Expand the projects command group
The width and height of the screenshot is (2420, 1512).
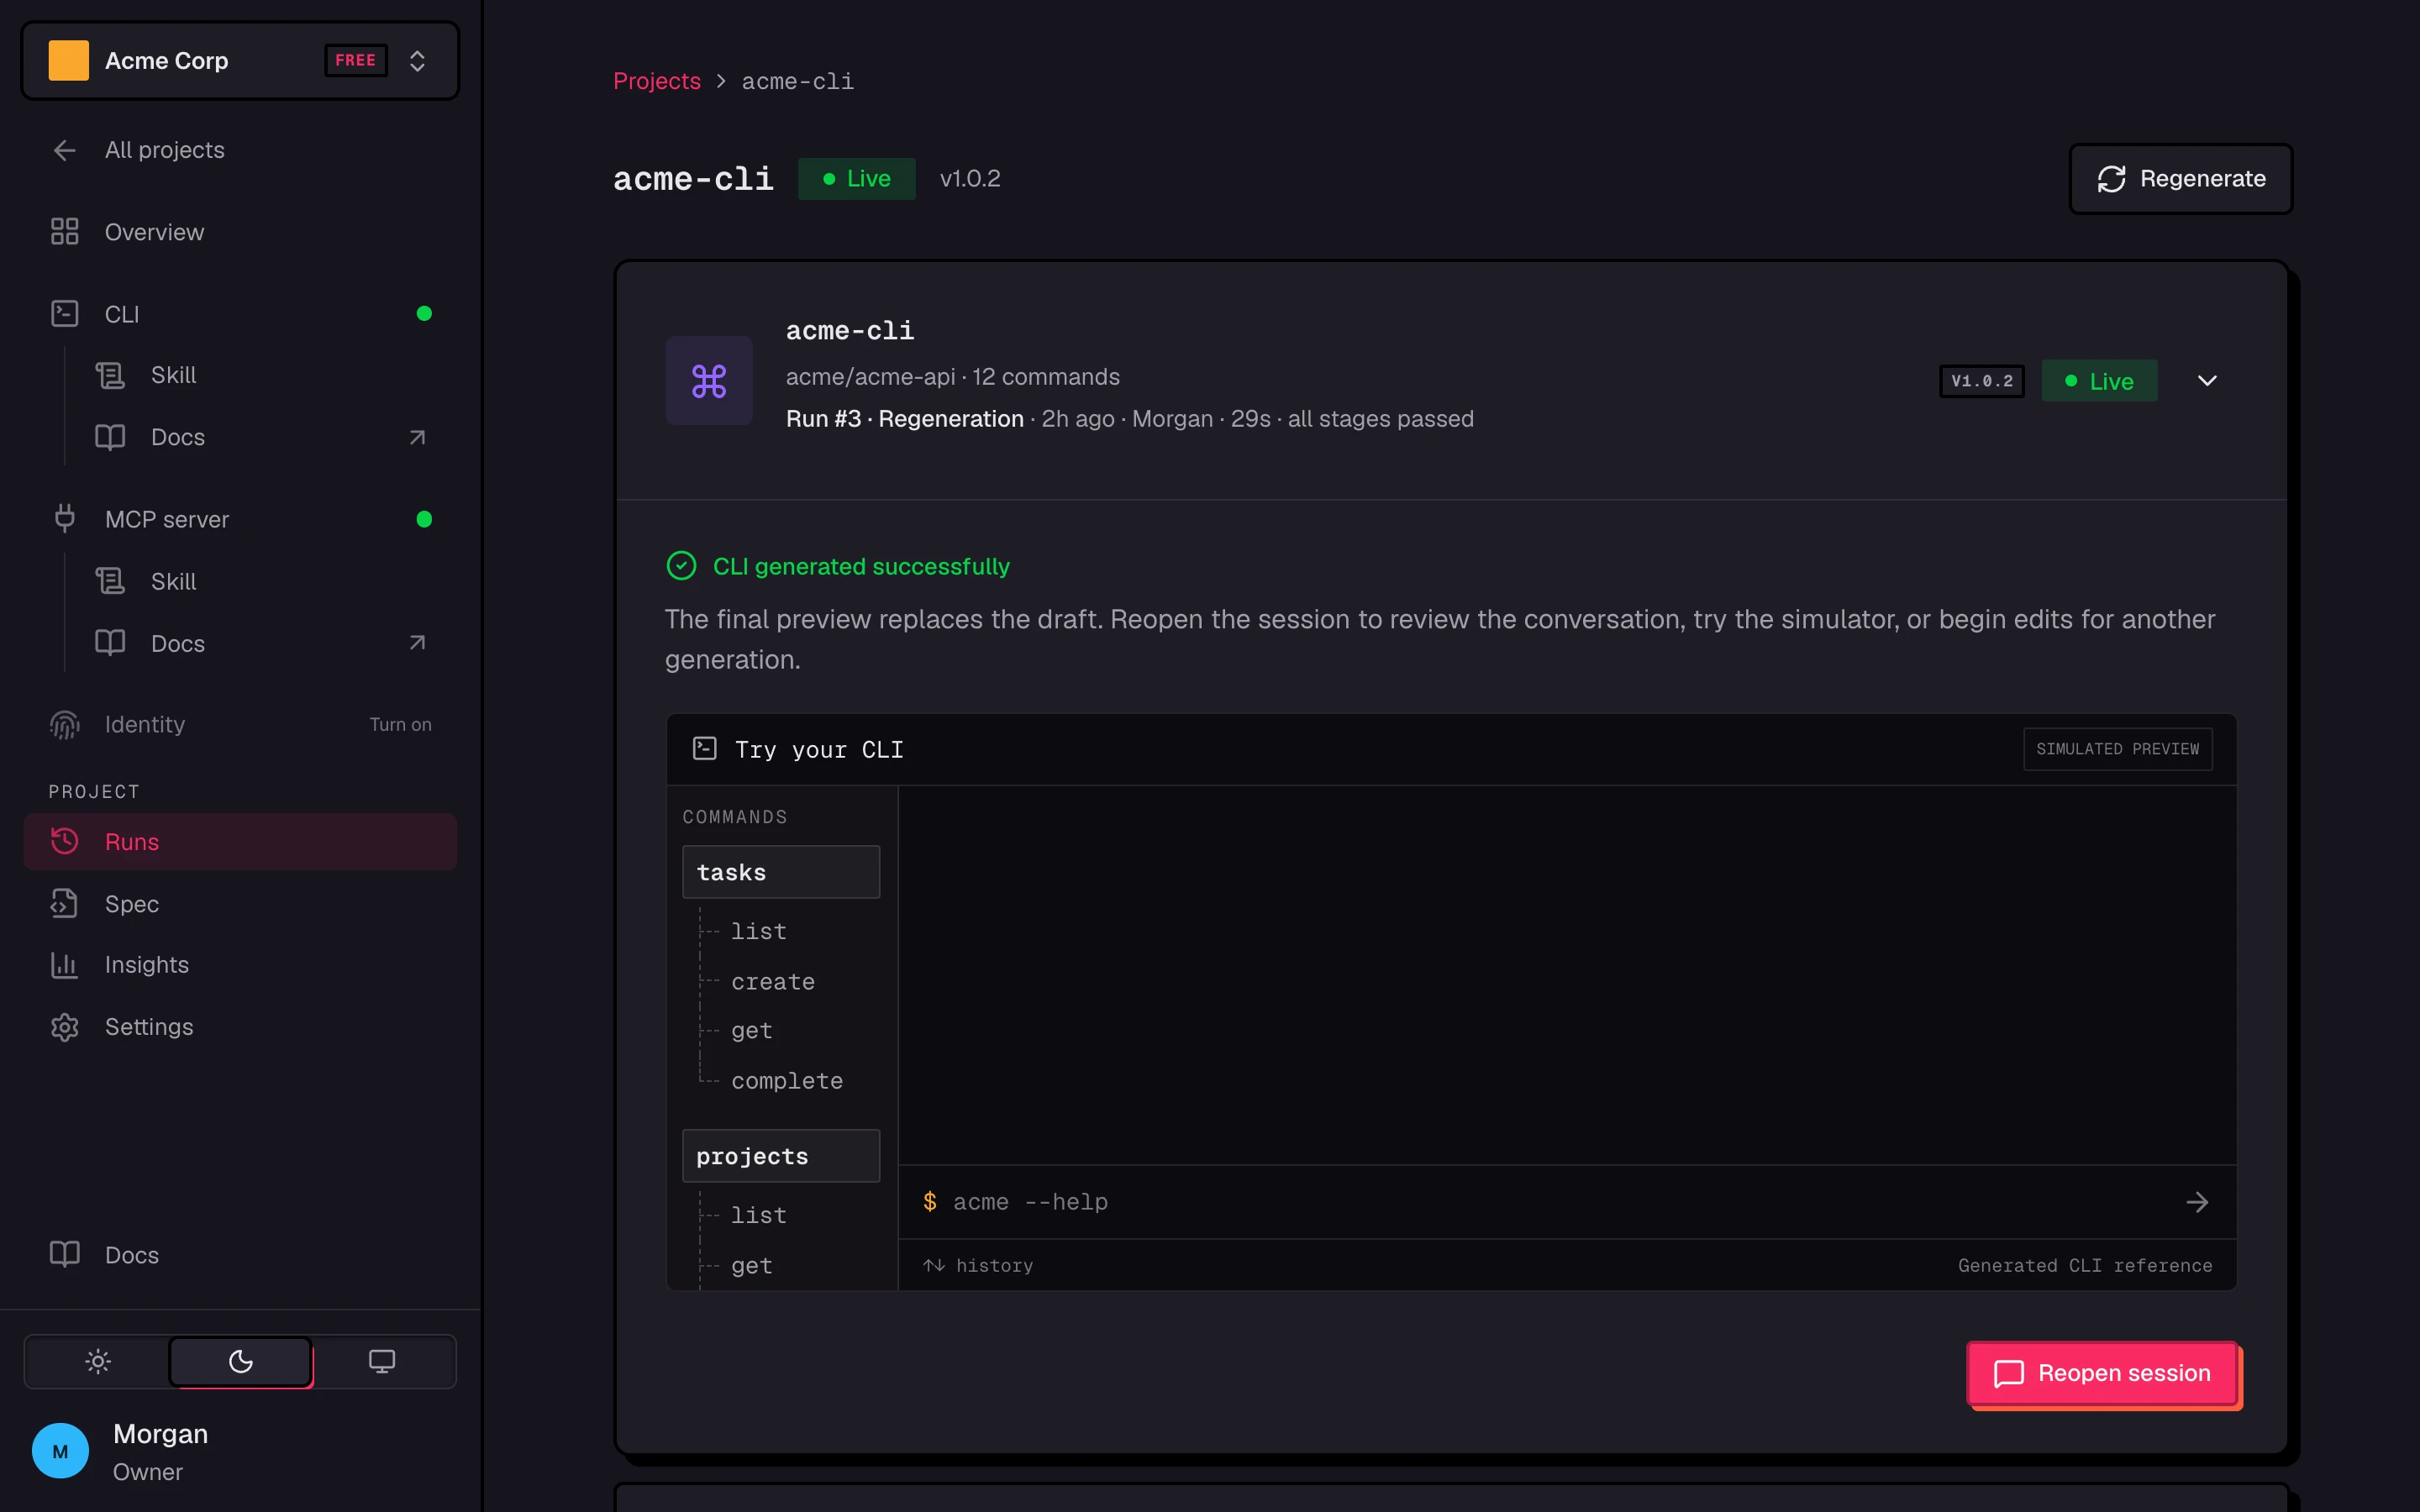point(781,1156)
